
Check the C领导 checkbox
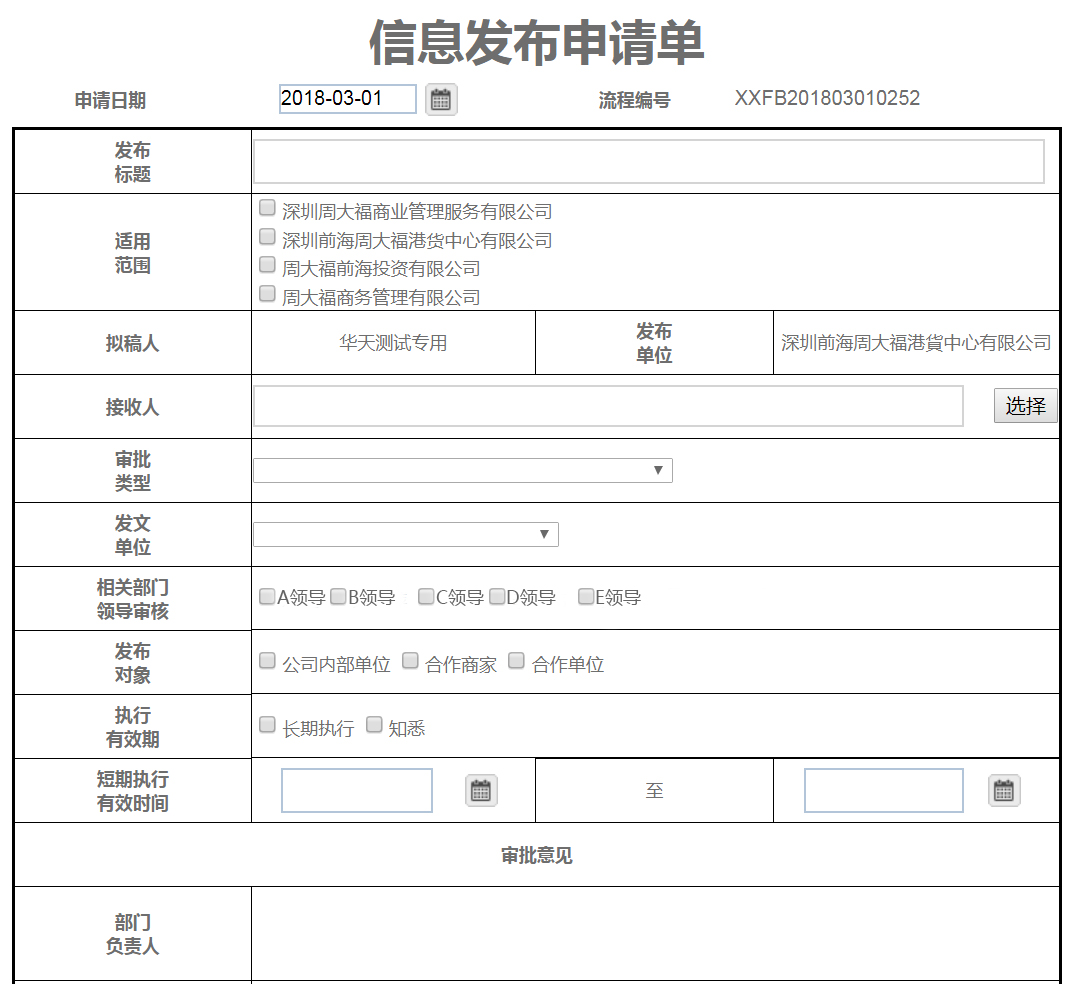tap(428, 595)
